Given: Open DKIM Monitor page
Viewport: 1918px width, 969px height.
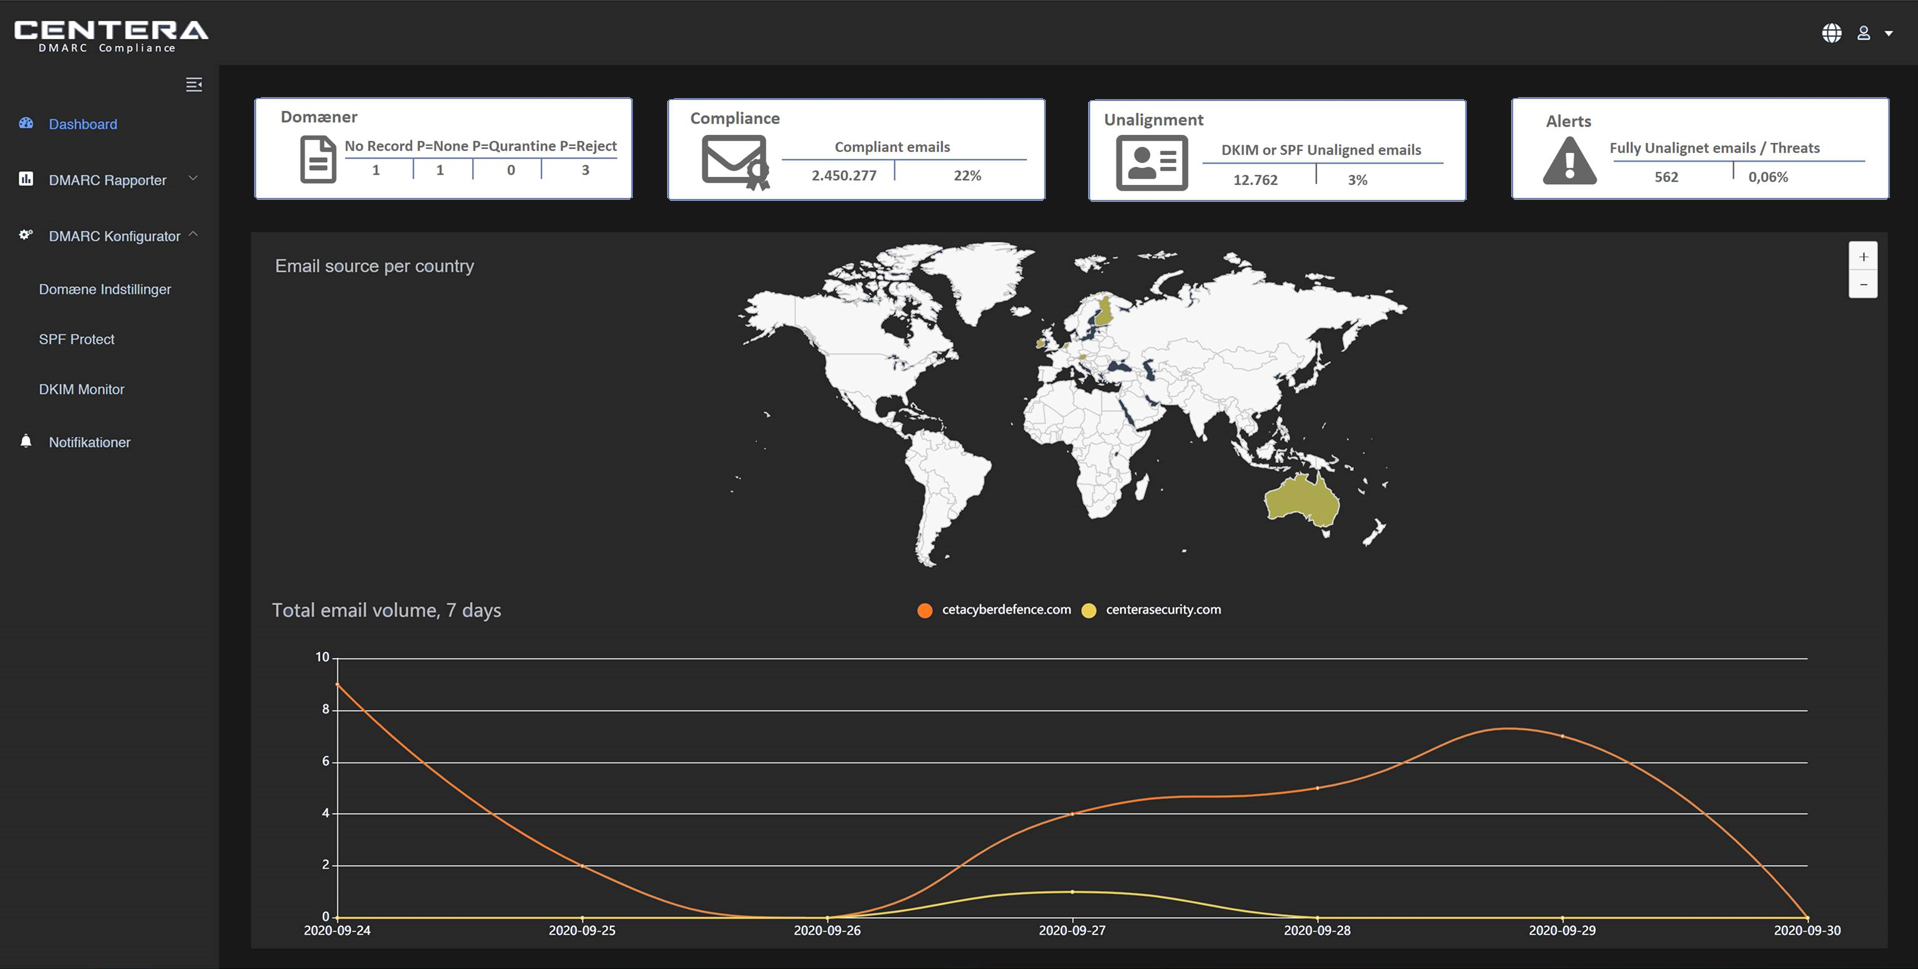Looking at the screenshot, I should (81, 389).
